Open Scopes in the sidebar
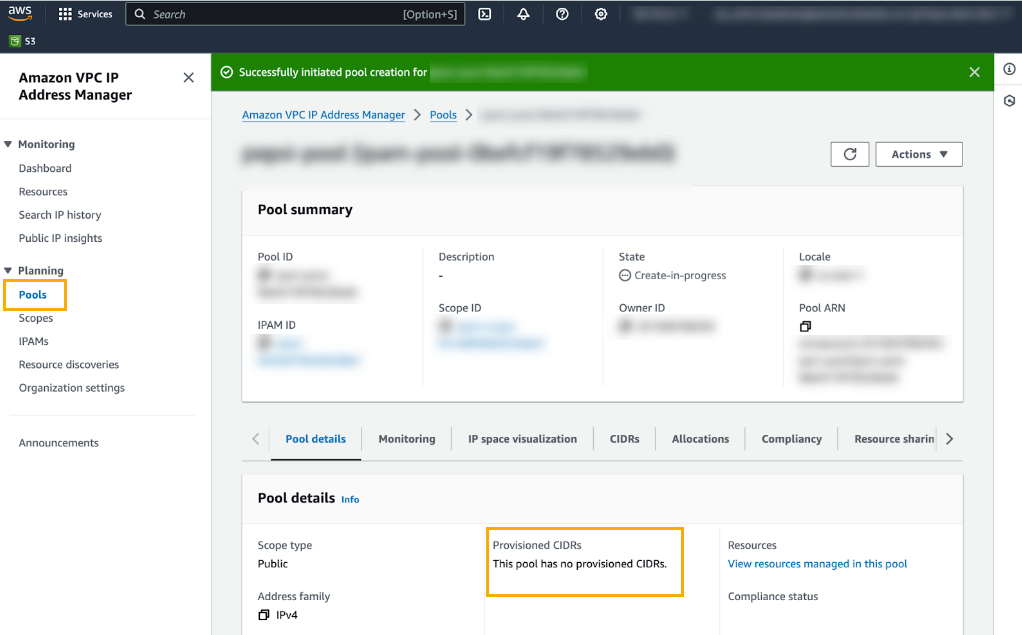 tap(36, 318)
